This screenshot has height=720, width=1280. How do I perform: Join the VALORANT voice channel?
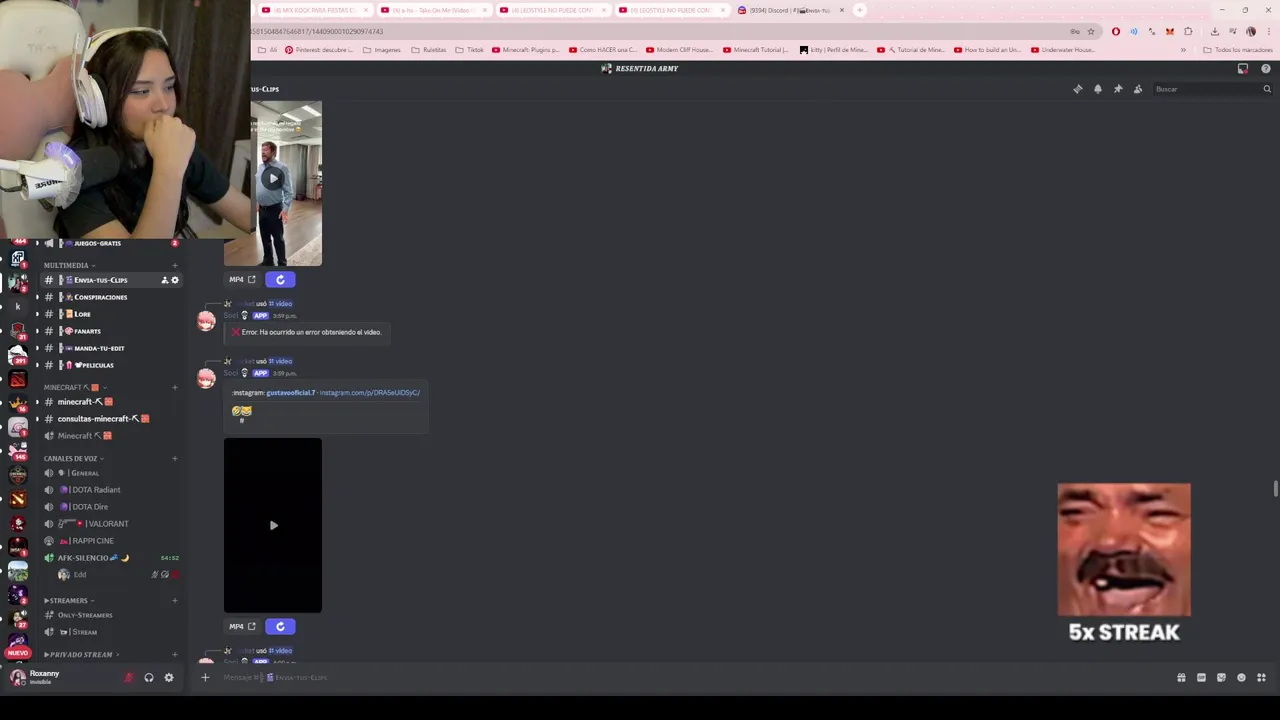coord(110,524)
